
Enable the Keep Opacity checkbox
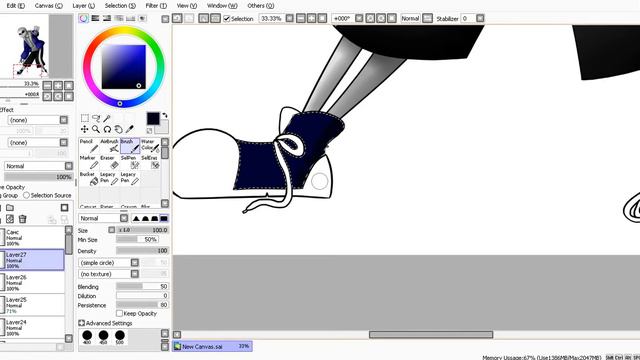tap(119, 313)
